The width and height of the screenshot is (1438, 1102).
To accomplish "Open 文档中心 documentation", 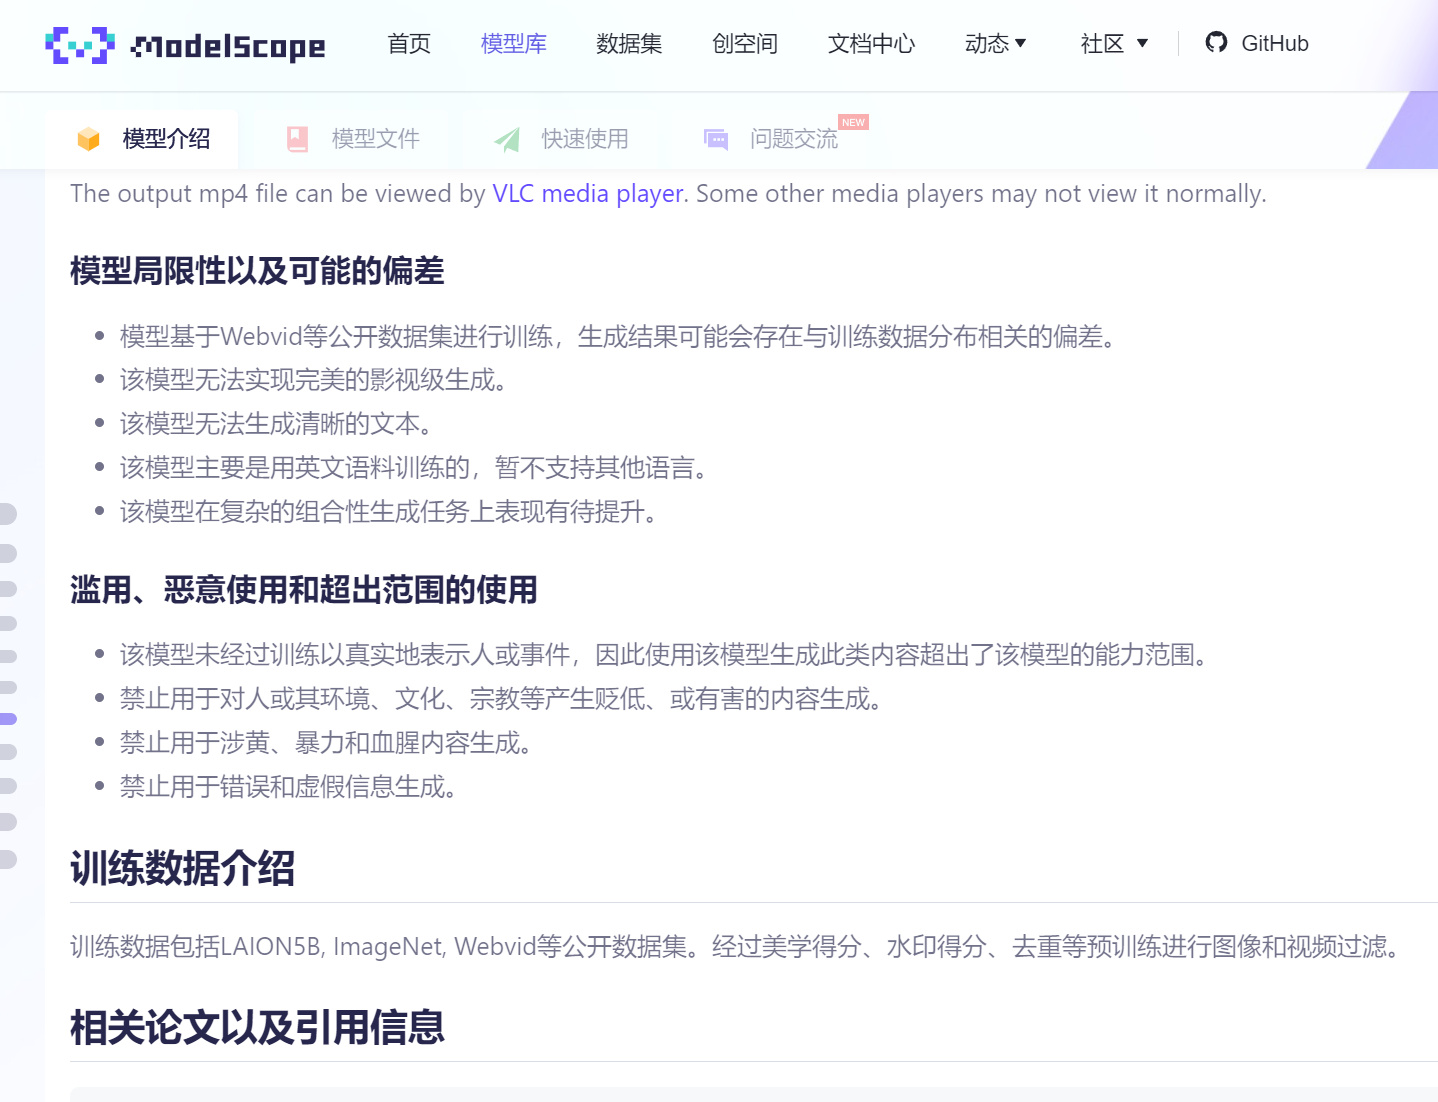I will click(x=871, y=43).
